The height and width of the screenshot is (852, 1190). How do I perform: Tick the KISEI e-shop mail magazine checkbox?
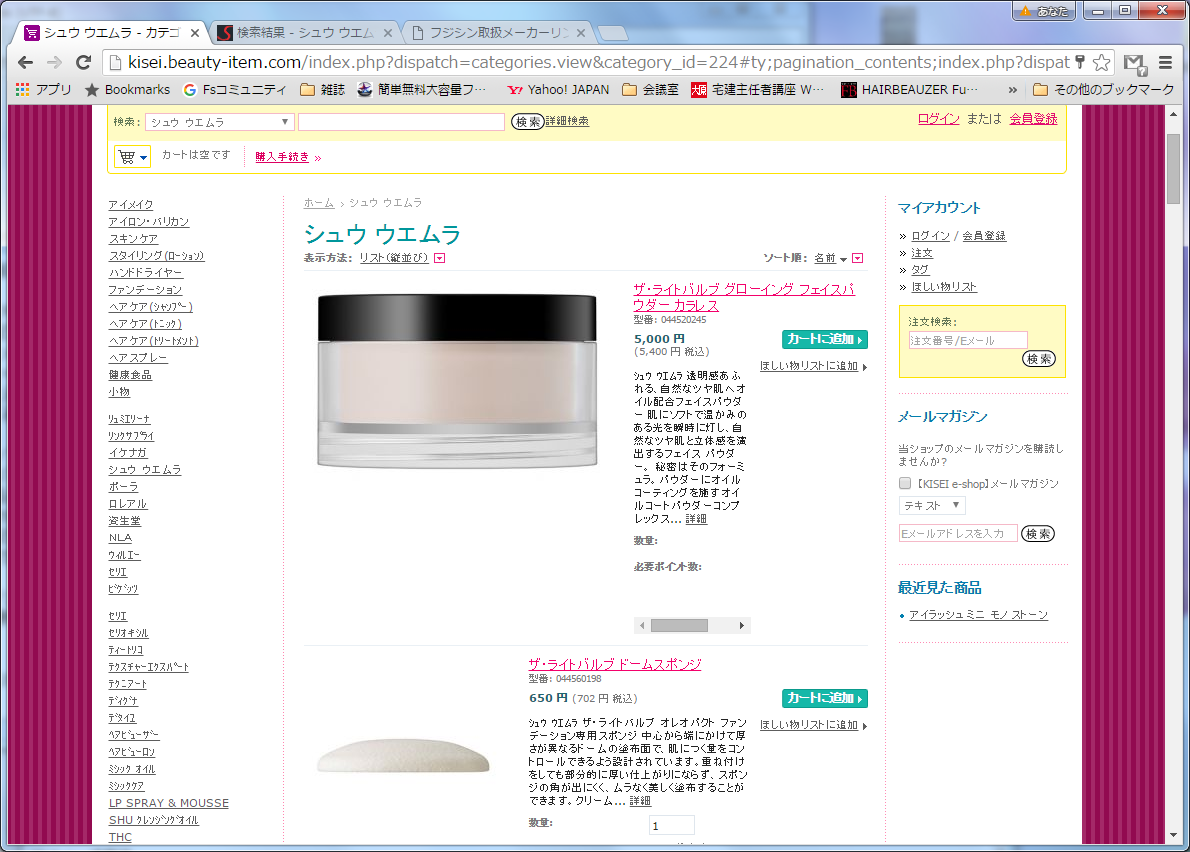pyautogui.click(x=905, y=484)
